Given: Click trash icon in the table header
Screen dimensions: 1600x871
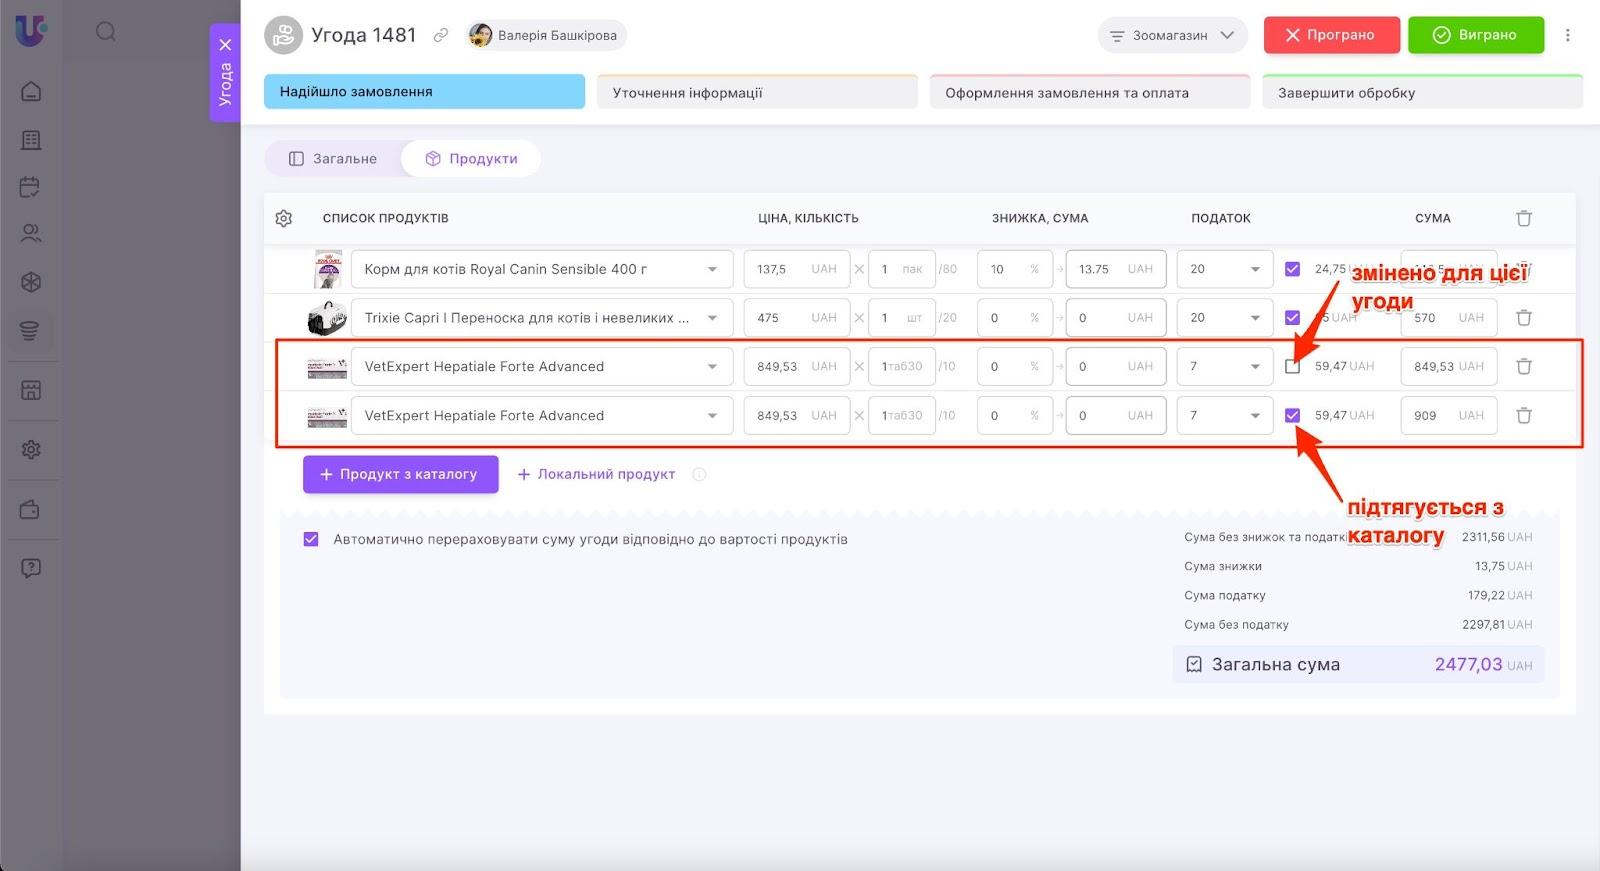Looking at the screenshot, I should [x=1524, y=218].
